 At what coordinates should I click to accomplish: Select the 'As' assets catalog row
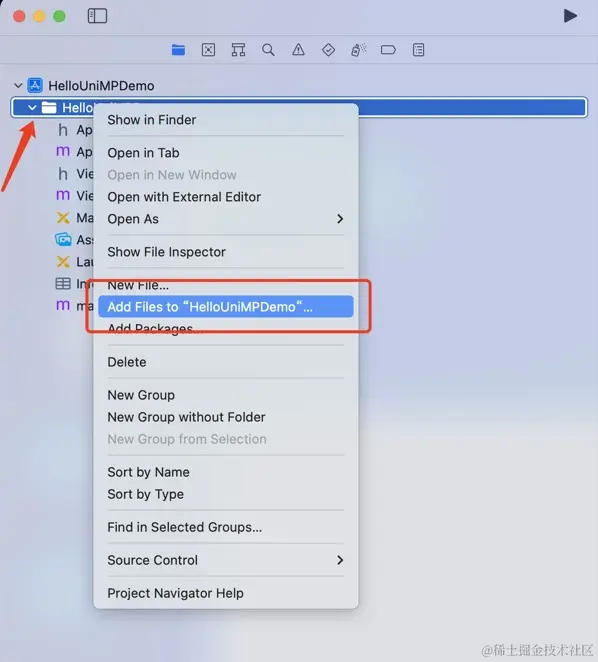point(74,239)
